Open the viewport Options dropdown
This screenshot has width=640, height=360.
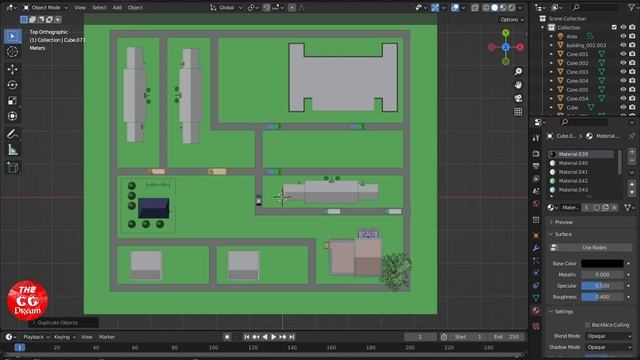[x=512, y=20]
